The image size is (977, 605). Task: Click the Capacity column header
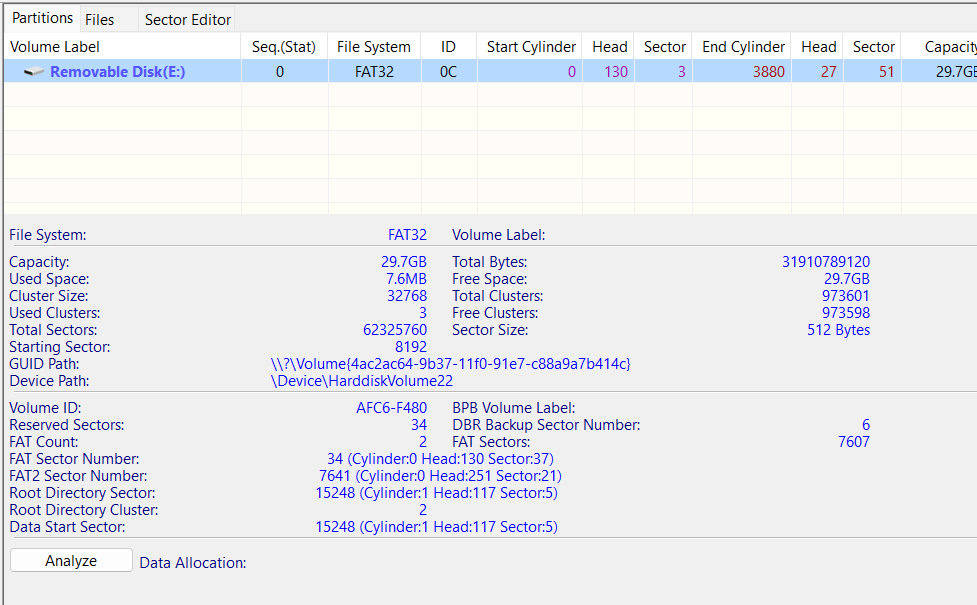click(949, 47)
